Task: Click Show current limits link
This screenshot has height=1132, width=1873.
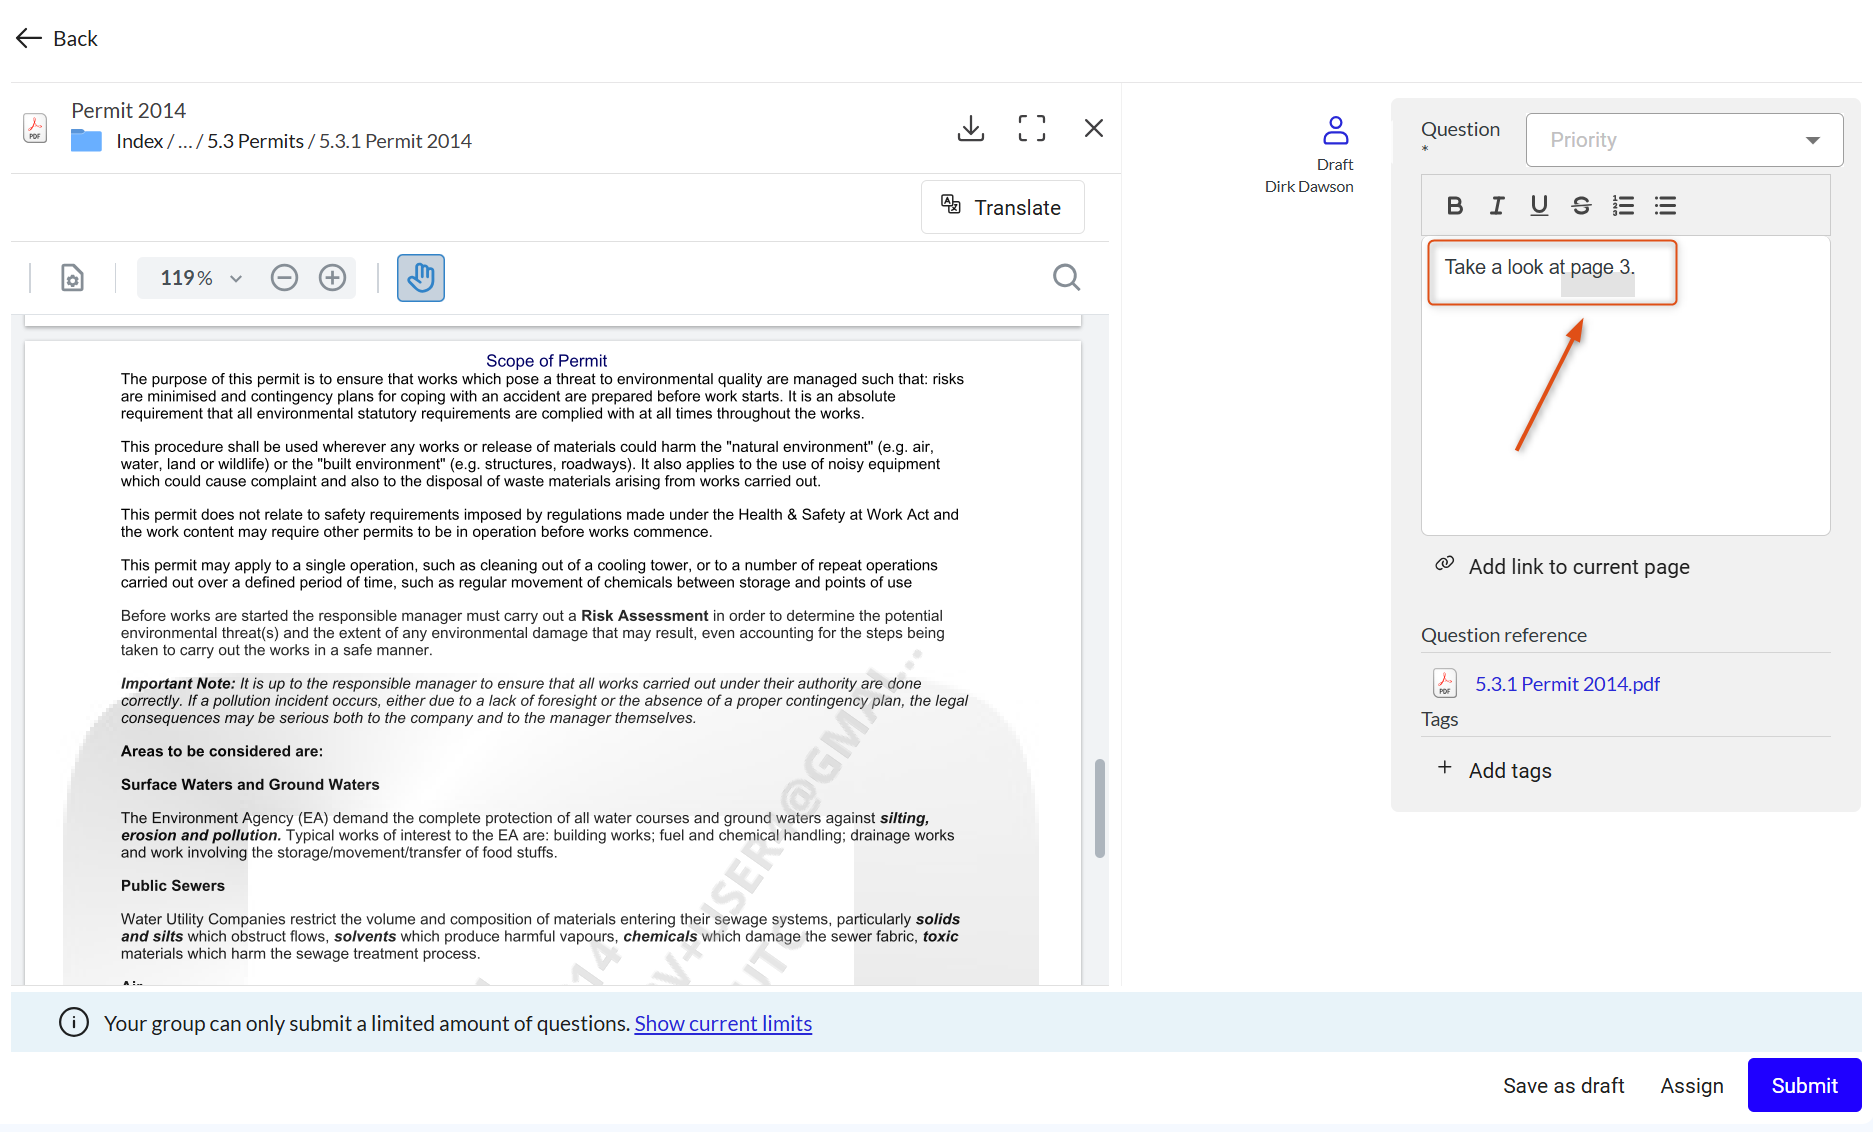Action: click(x=723, y=1024)
